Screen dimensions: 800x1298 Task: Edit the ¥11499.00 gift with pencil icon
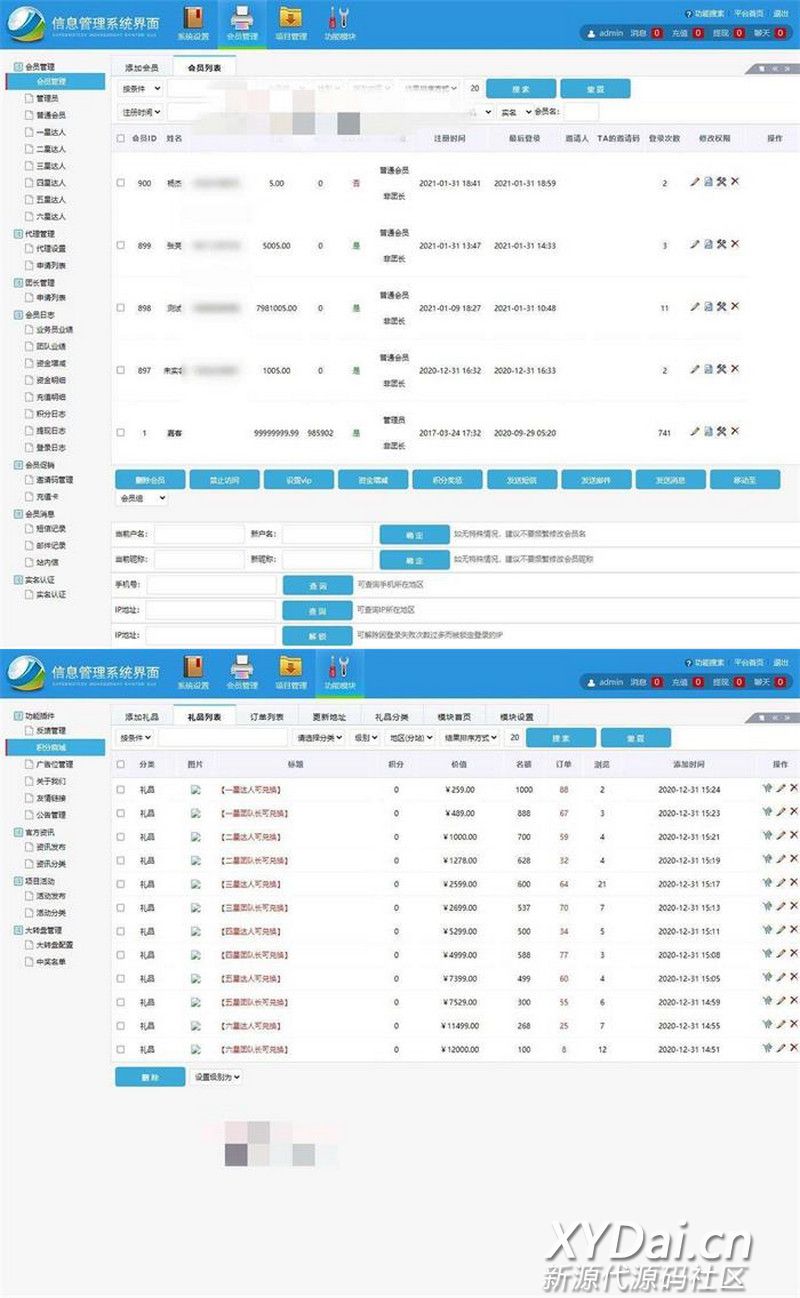click(x=781, y=1025)
